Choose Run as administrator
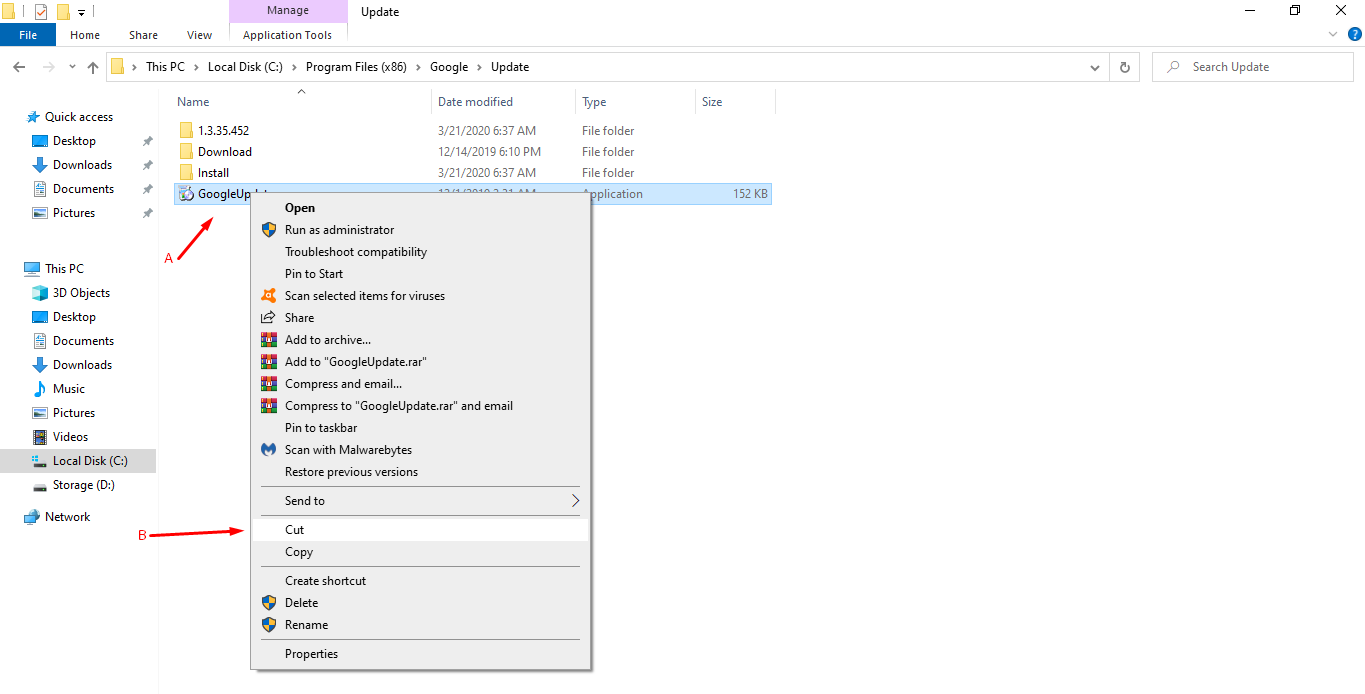 coord(420,230)
